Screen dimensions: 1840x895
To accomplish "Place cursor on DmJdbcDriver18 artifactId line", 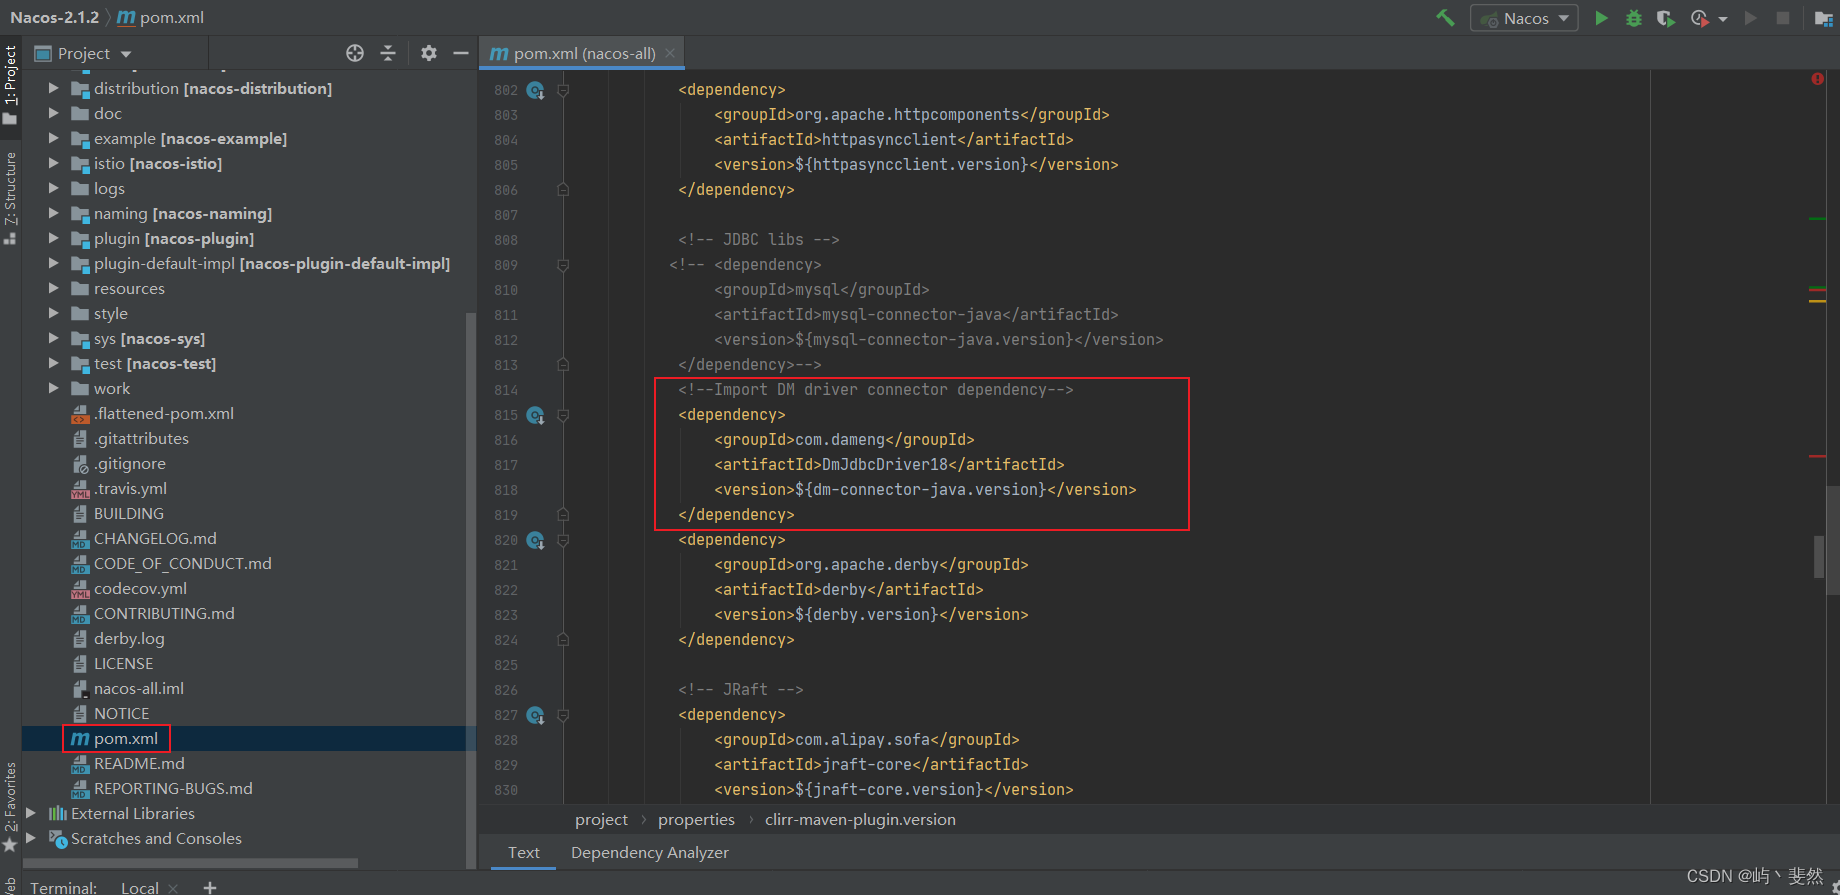I will point(889,464).
